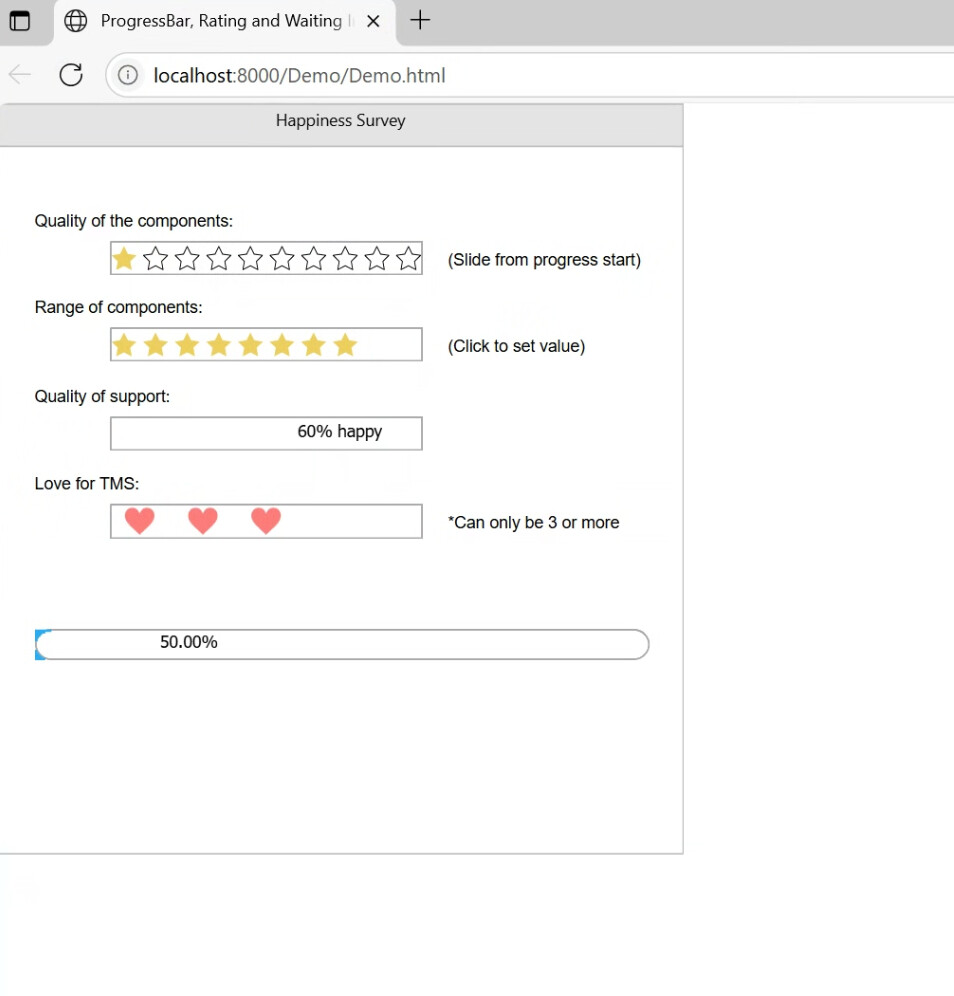Viewport: 954px width, 996px height.
Task: Click the browser back arrow
Action: coord(20,75)
